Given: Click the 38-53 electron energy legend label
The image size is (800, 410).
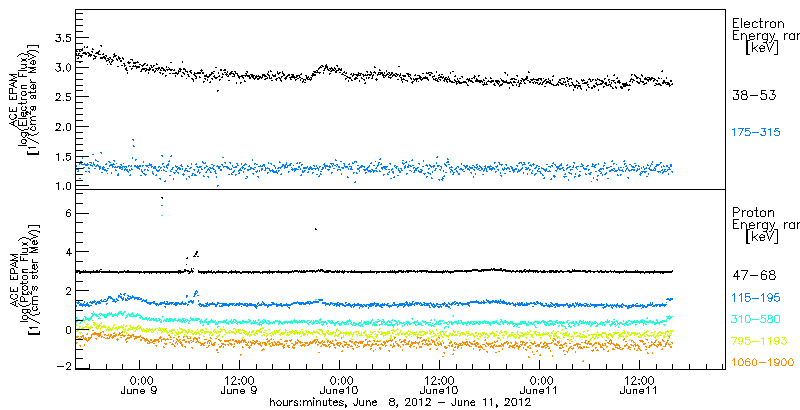Looking at the screenshot, I should pyautogui.click(x=754, y=95).
